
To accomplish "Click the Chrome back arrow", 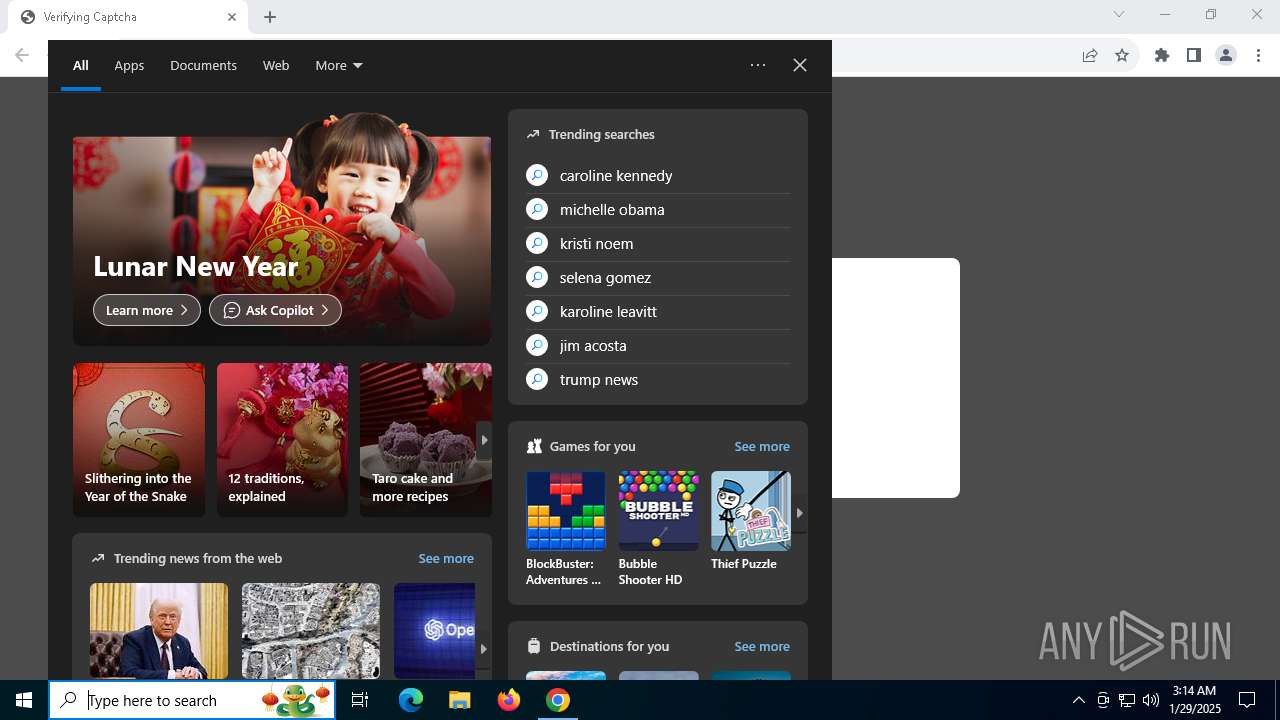I will (22, 55).
